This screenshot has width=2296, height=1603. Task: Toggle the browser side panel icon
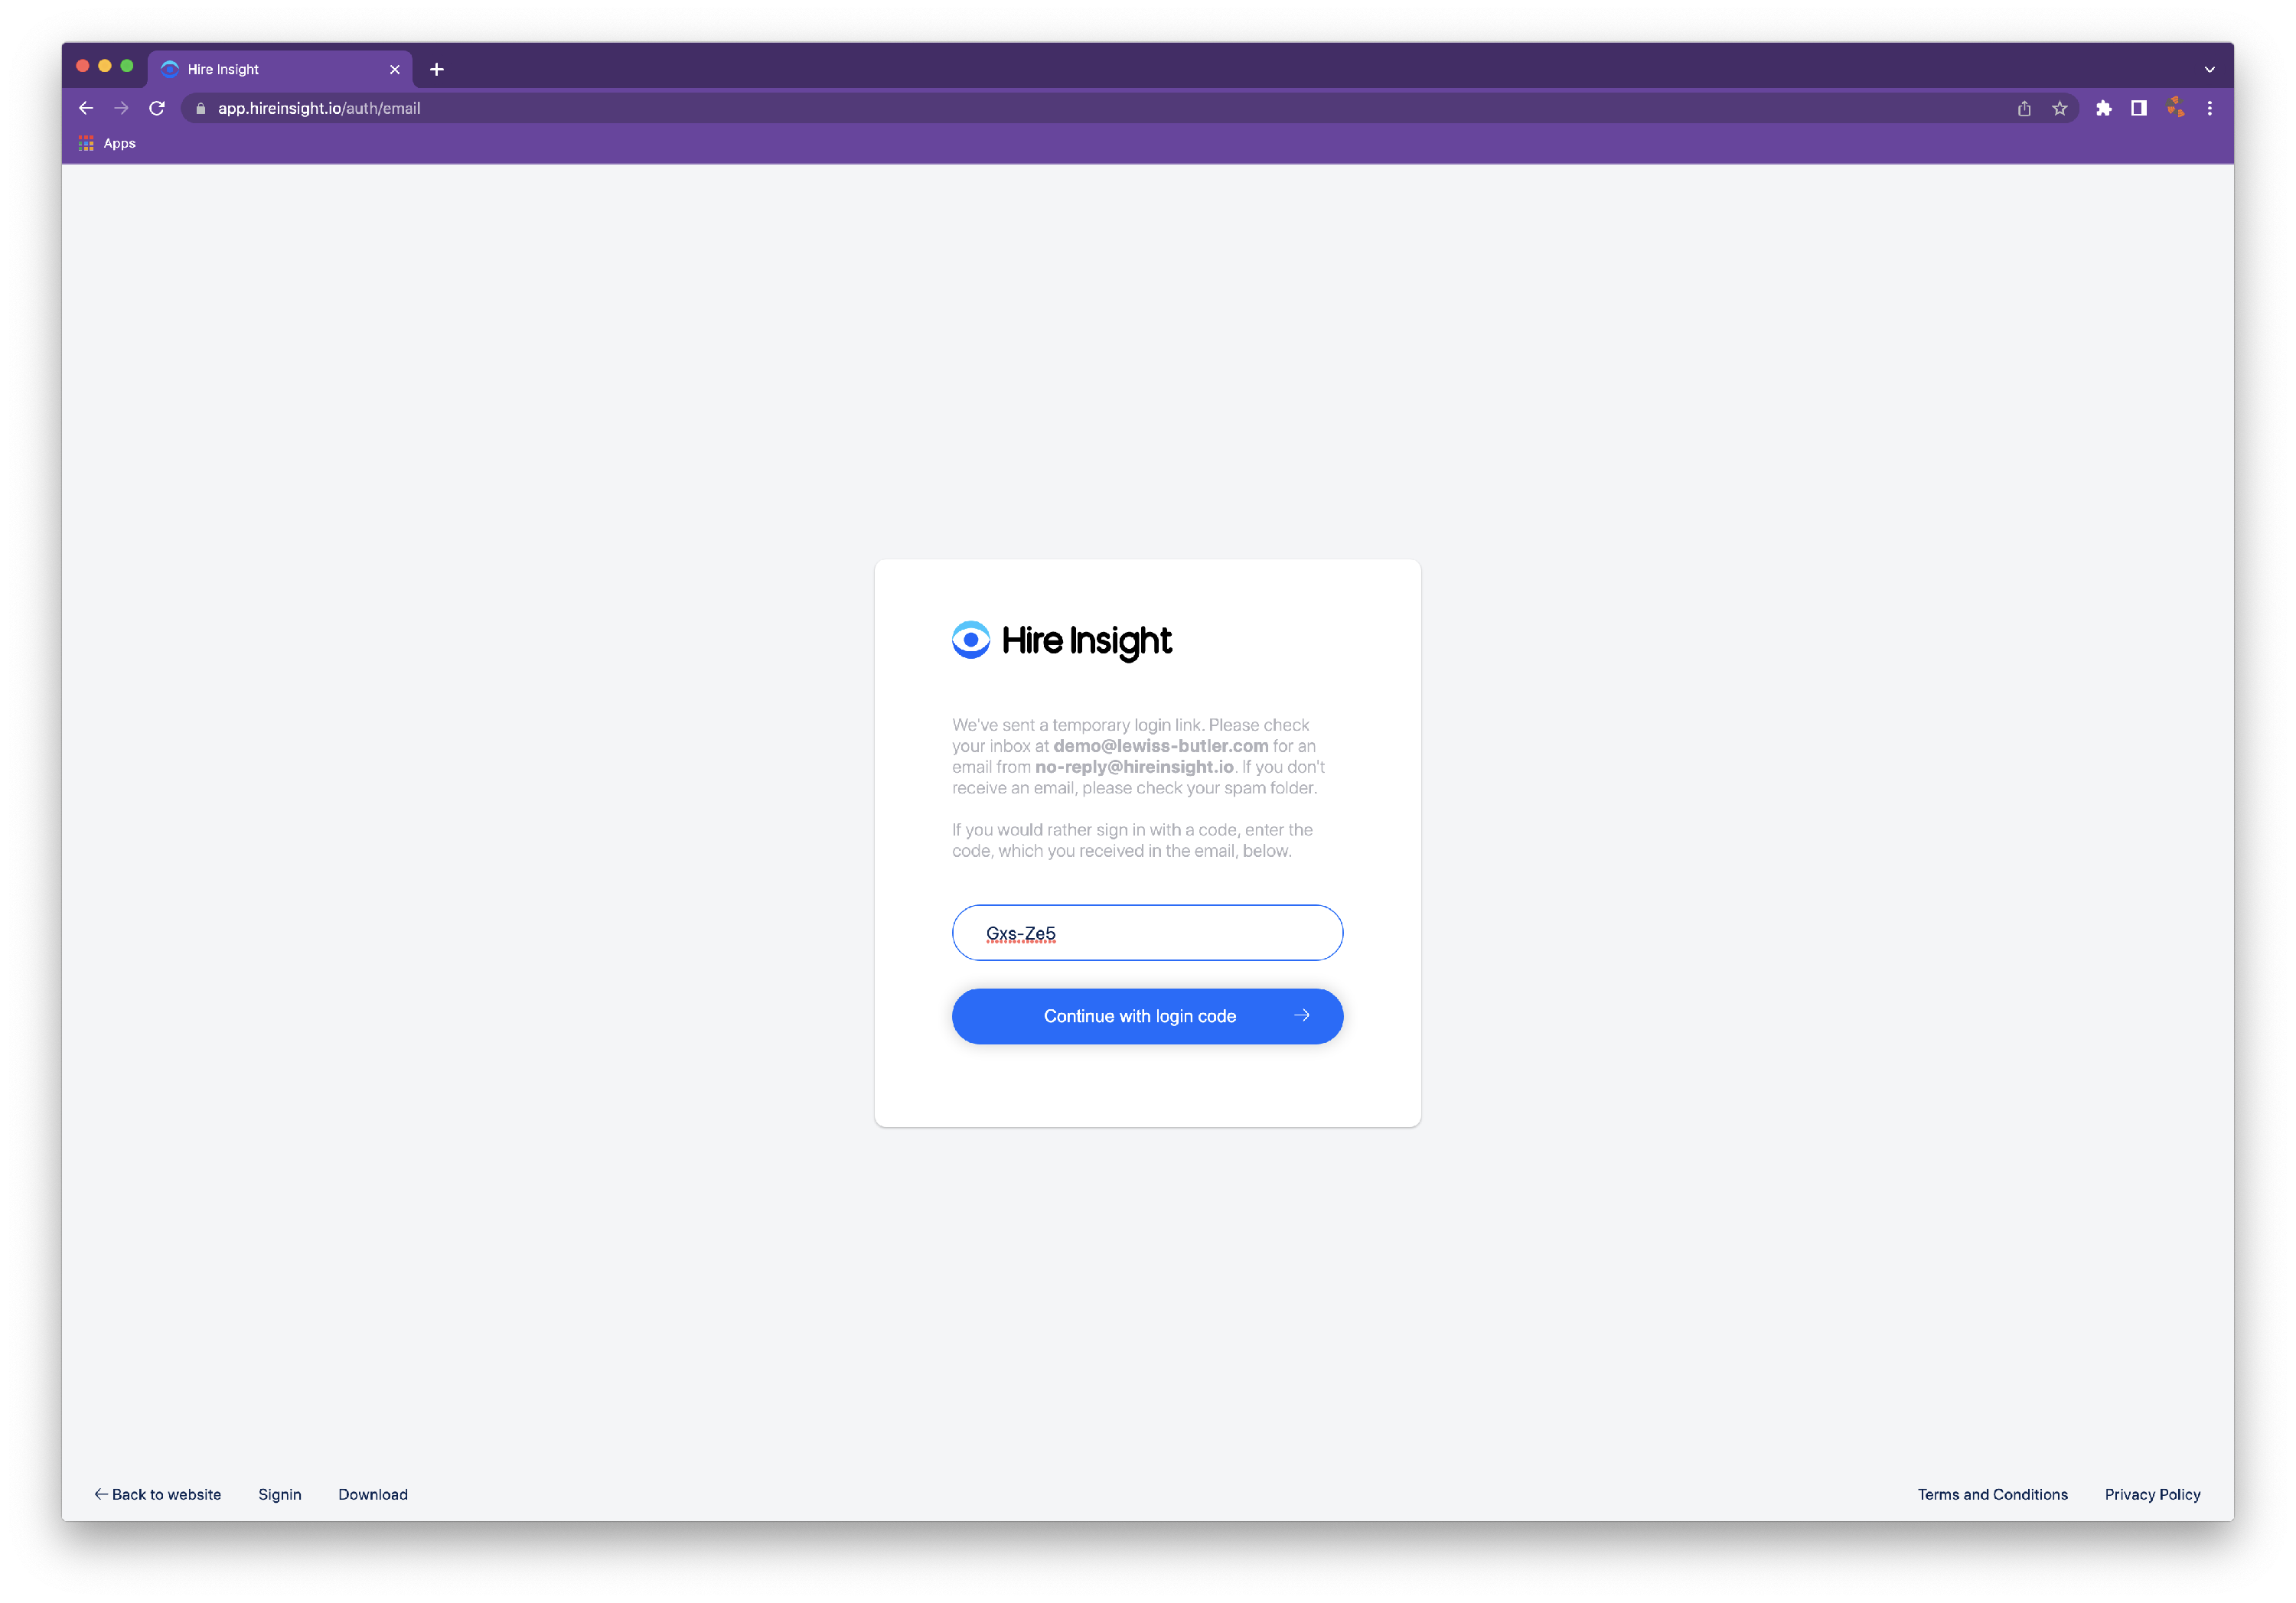(x=2139, y=108)
